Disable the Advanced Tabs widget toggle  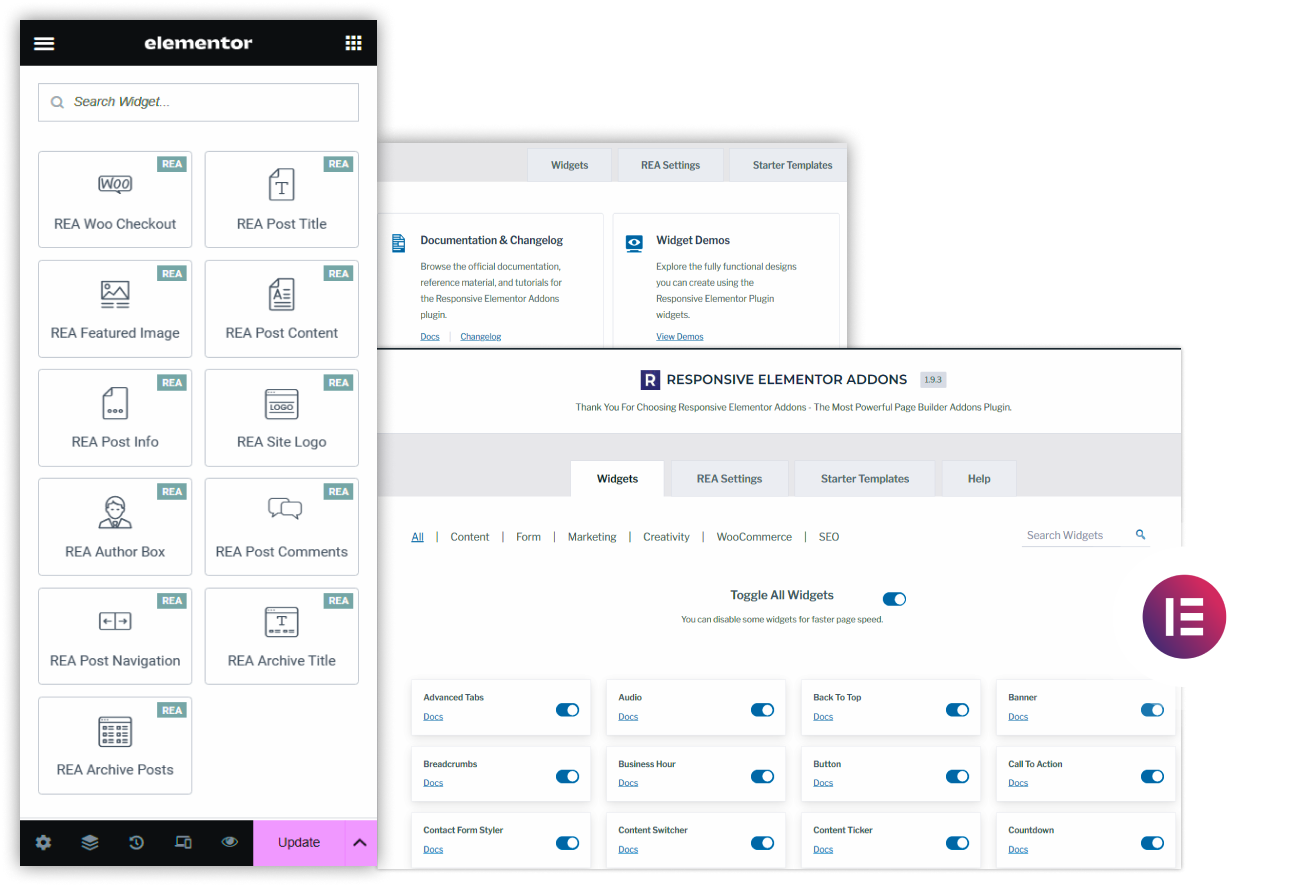click(x=567, y=710)
